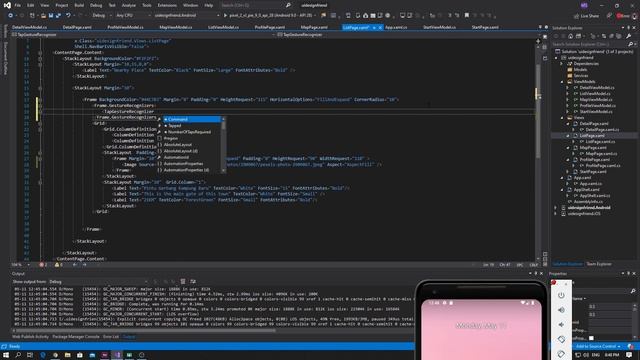
Task: Collapse the ViewModels folder in Solution Explorer
Action: pyautogui.click(x=562, y=82)
